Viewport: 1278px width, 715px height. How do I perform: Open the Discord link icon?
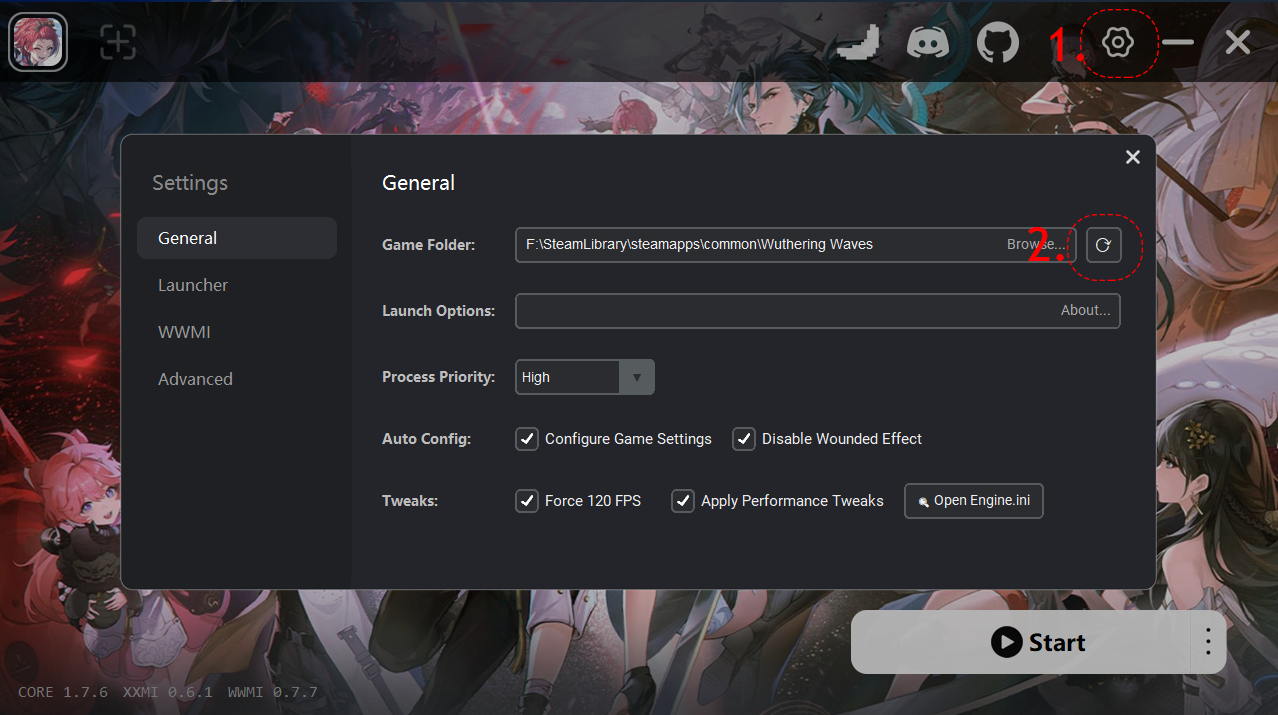(928, 43)
